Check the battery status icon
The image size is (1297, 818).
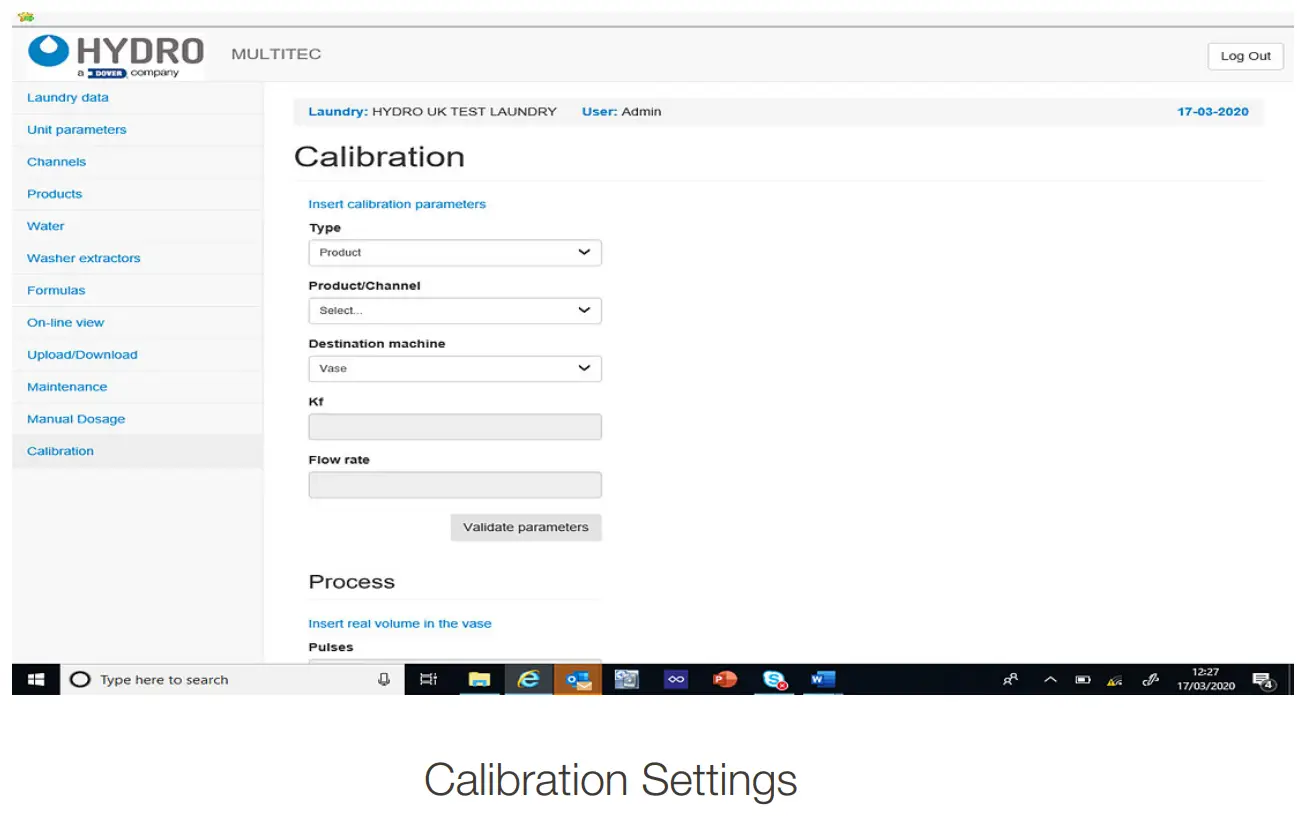pyautogui.click(x=1082, y=680)
